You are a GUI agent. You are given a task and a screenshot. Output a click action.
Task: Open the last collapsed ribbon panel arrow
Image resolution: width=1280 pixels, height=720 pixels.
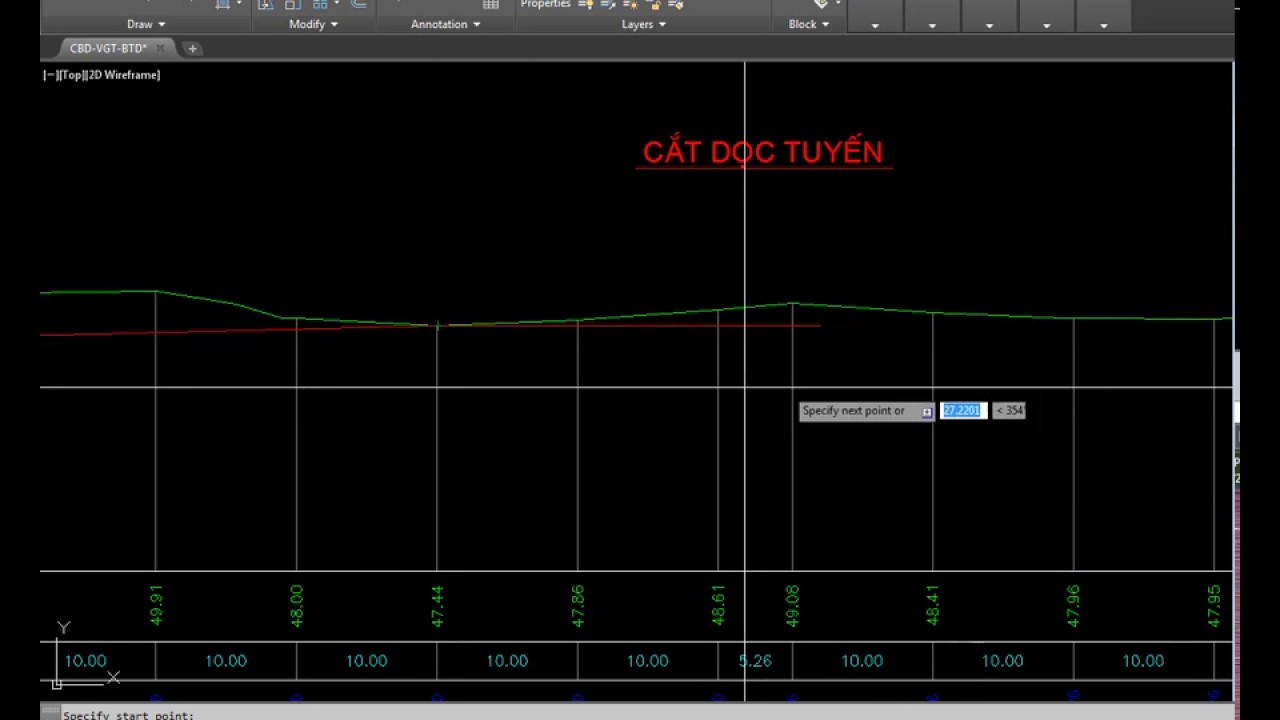coord(1104,25)
